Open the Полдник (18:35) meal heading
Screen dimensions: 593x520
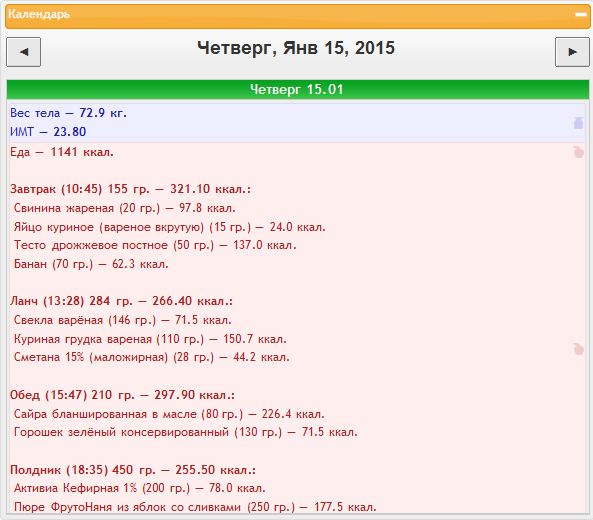133,470
